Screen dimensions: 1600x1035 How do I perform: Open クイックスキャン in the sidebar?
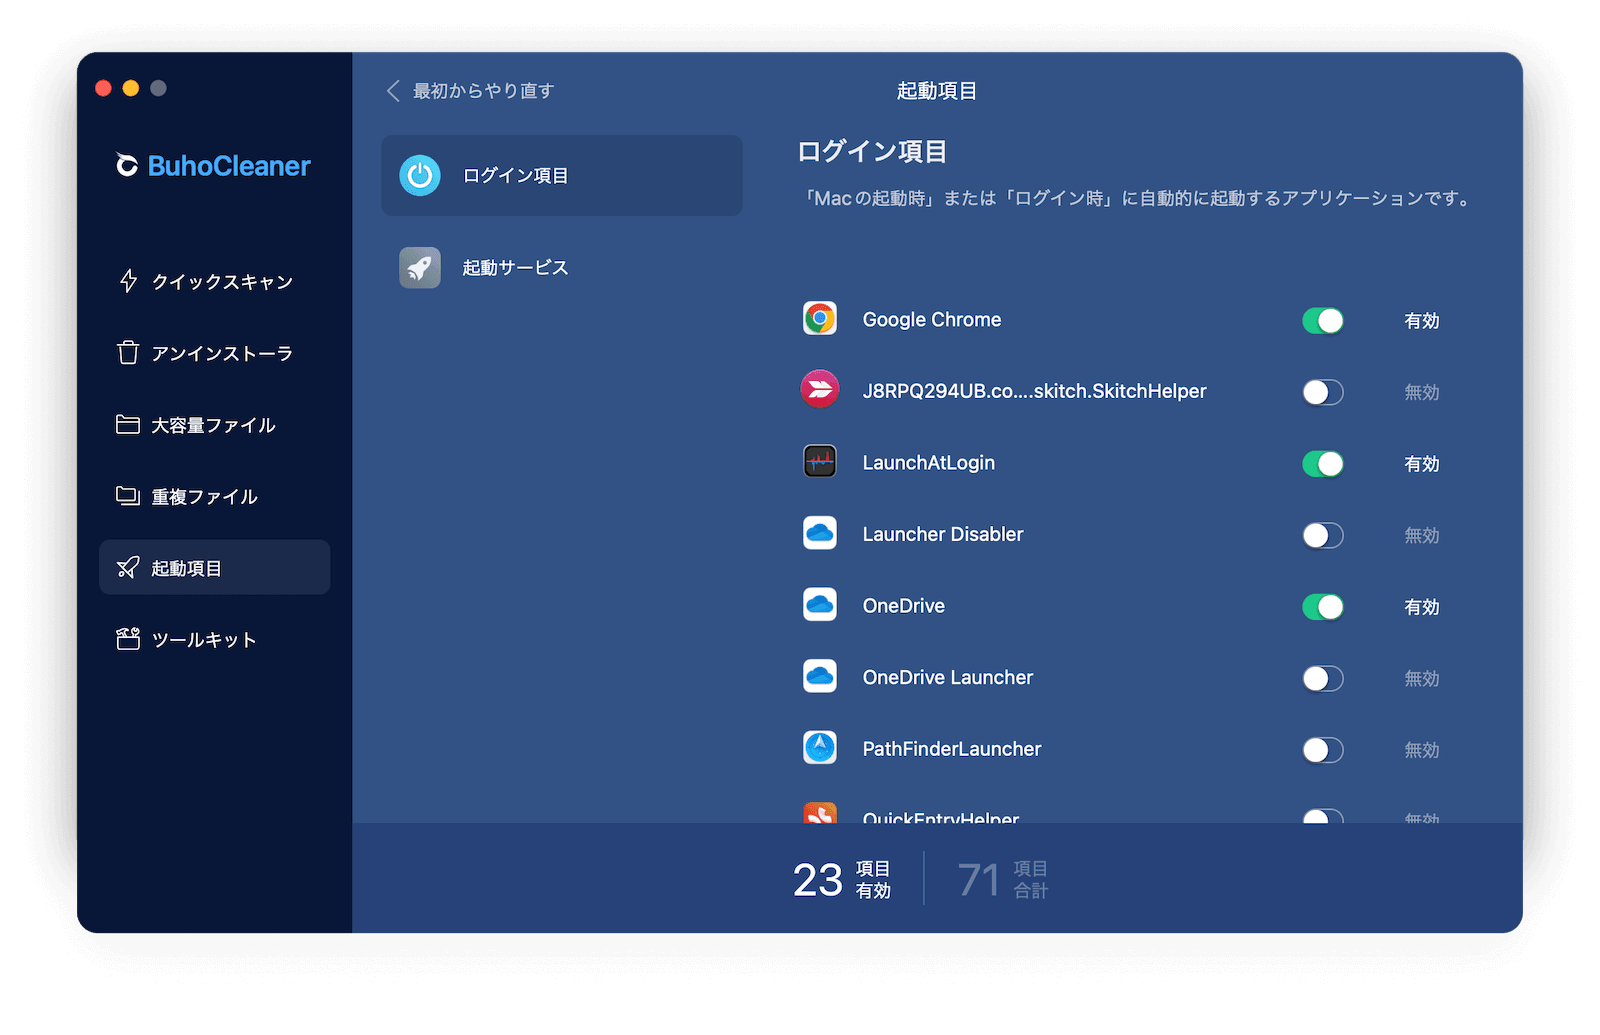[x=214, y=282]
